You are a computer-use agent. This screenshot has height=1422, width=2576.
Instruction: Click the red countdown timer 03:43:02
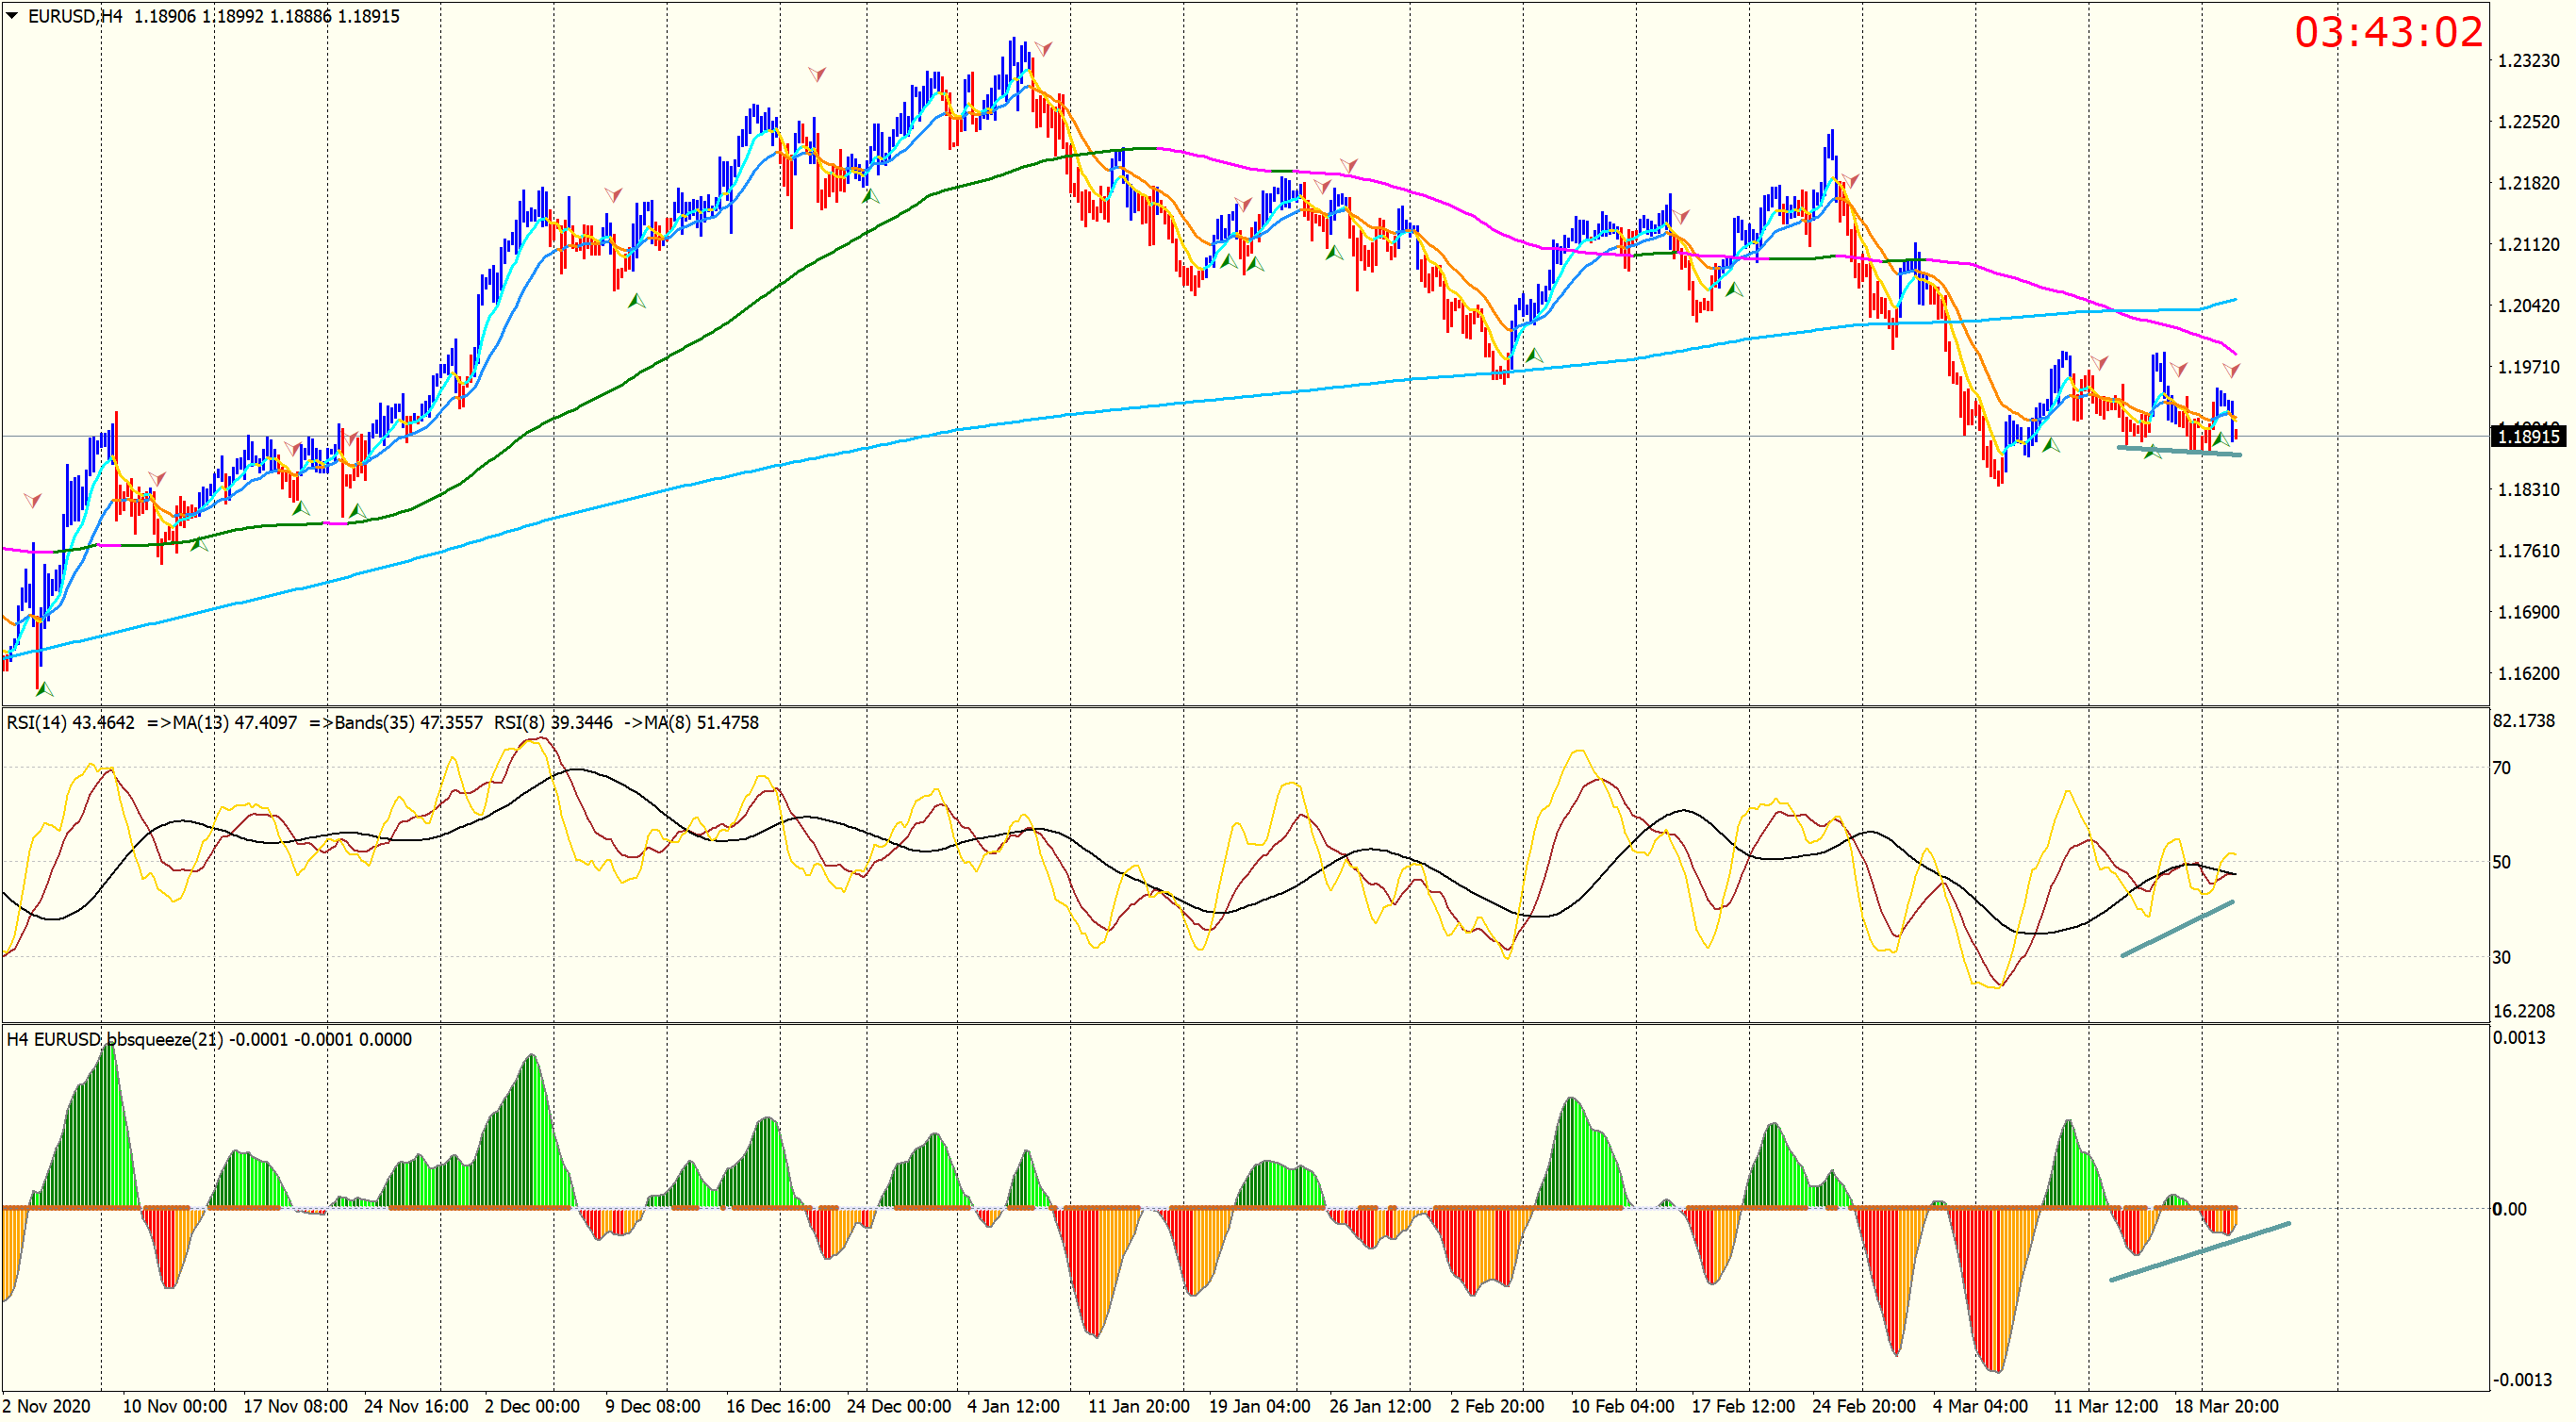(2387, 33)
